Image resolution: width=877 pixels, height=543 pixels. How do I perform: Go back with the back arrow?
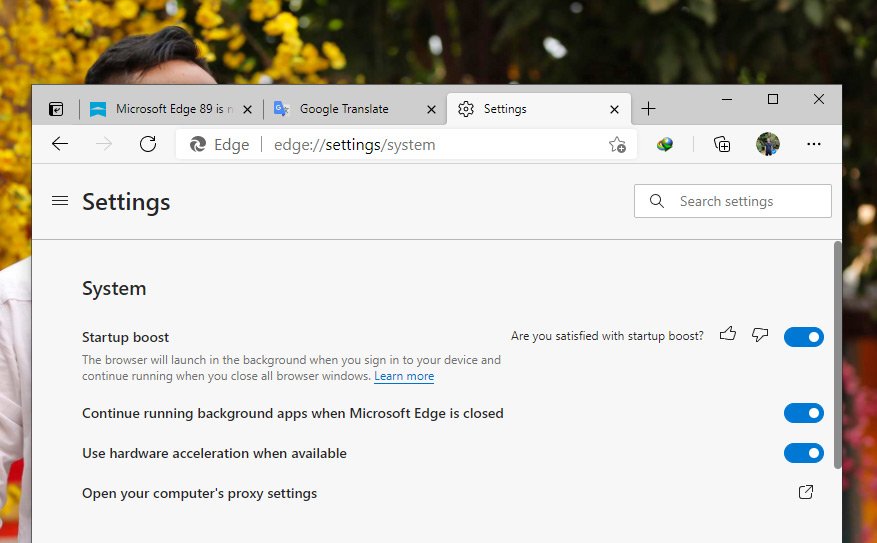pos(60,144)
